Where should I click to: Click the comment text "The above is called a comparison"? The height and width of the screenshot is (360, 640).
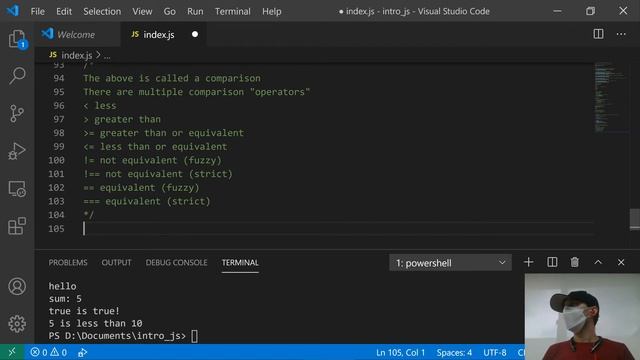172,78
